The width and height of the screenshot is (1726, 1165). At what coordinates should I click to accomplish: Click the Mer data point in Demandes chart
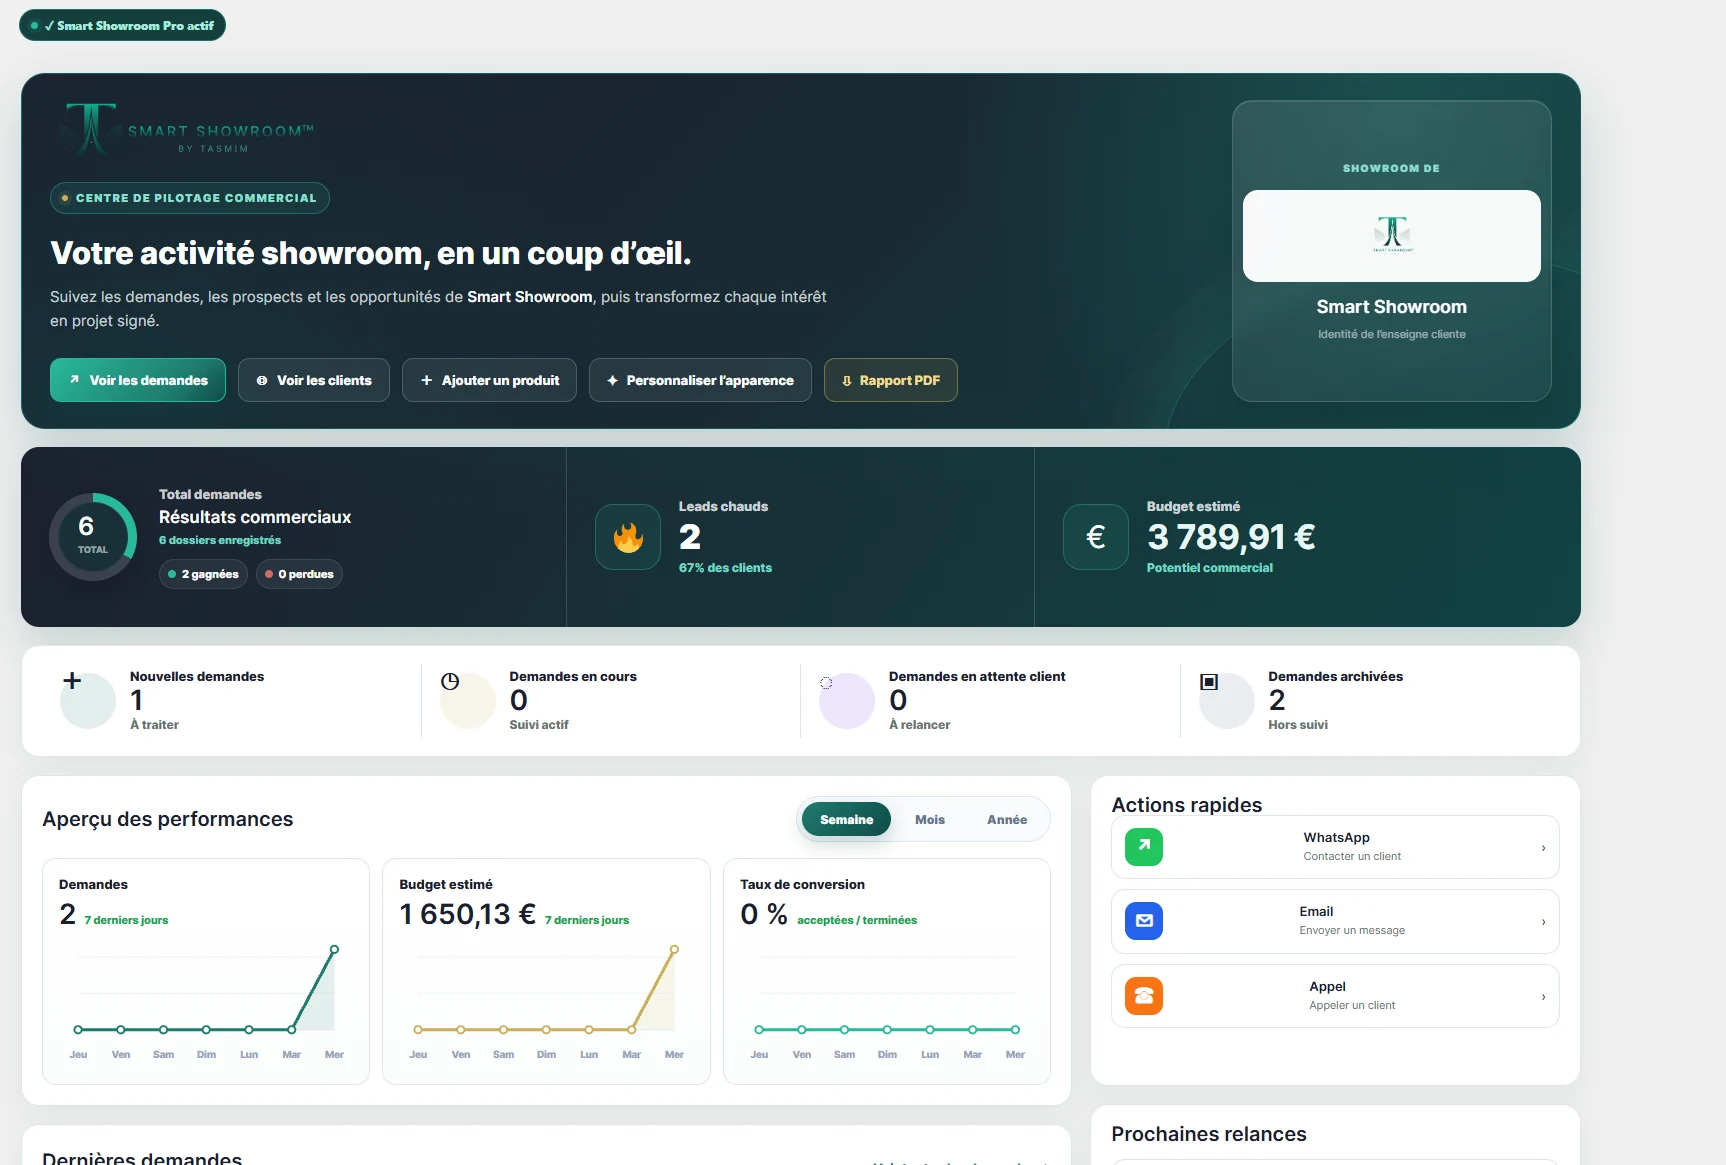334,949
